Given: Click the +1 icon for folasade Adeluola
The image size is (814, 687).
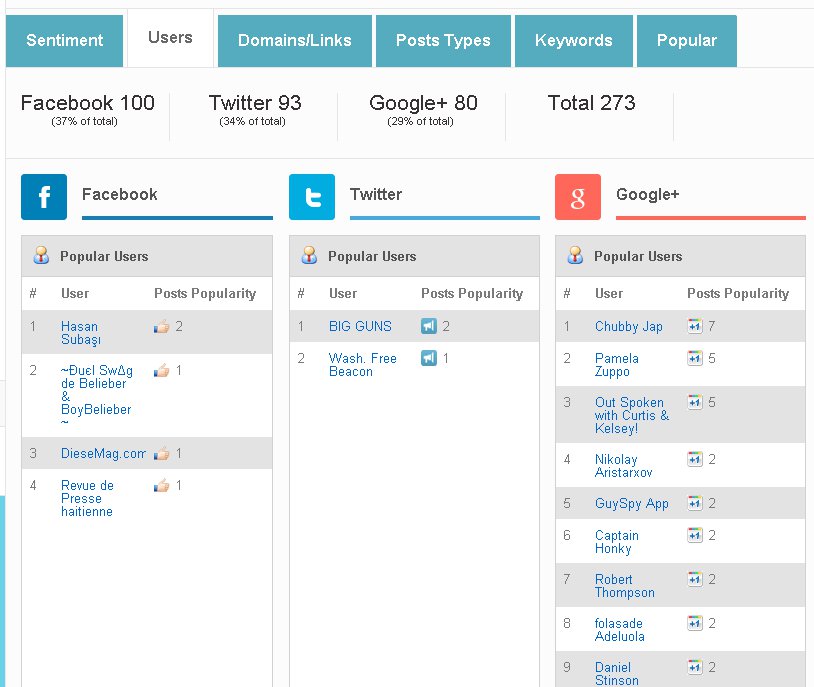Looking at the screenshot, I should 695,623.
